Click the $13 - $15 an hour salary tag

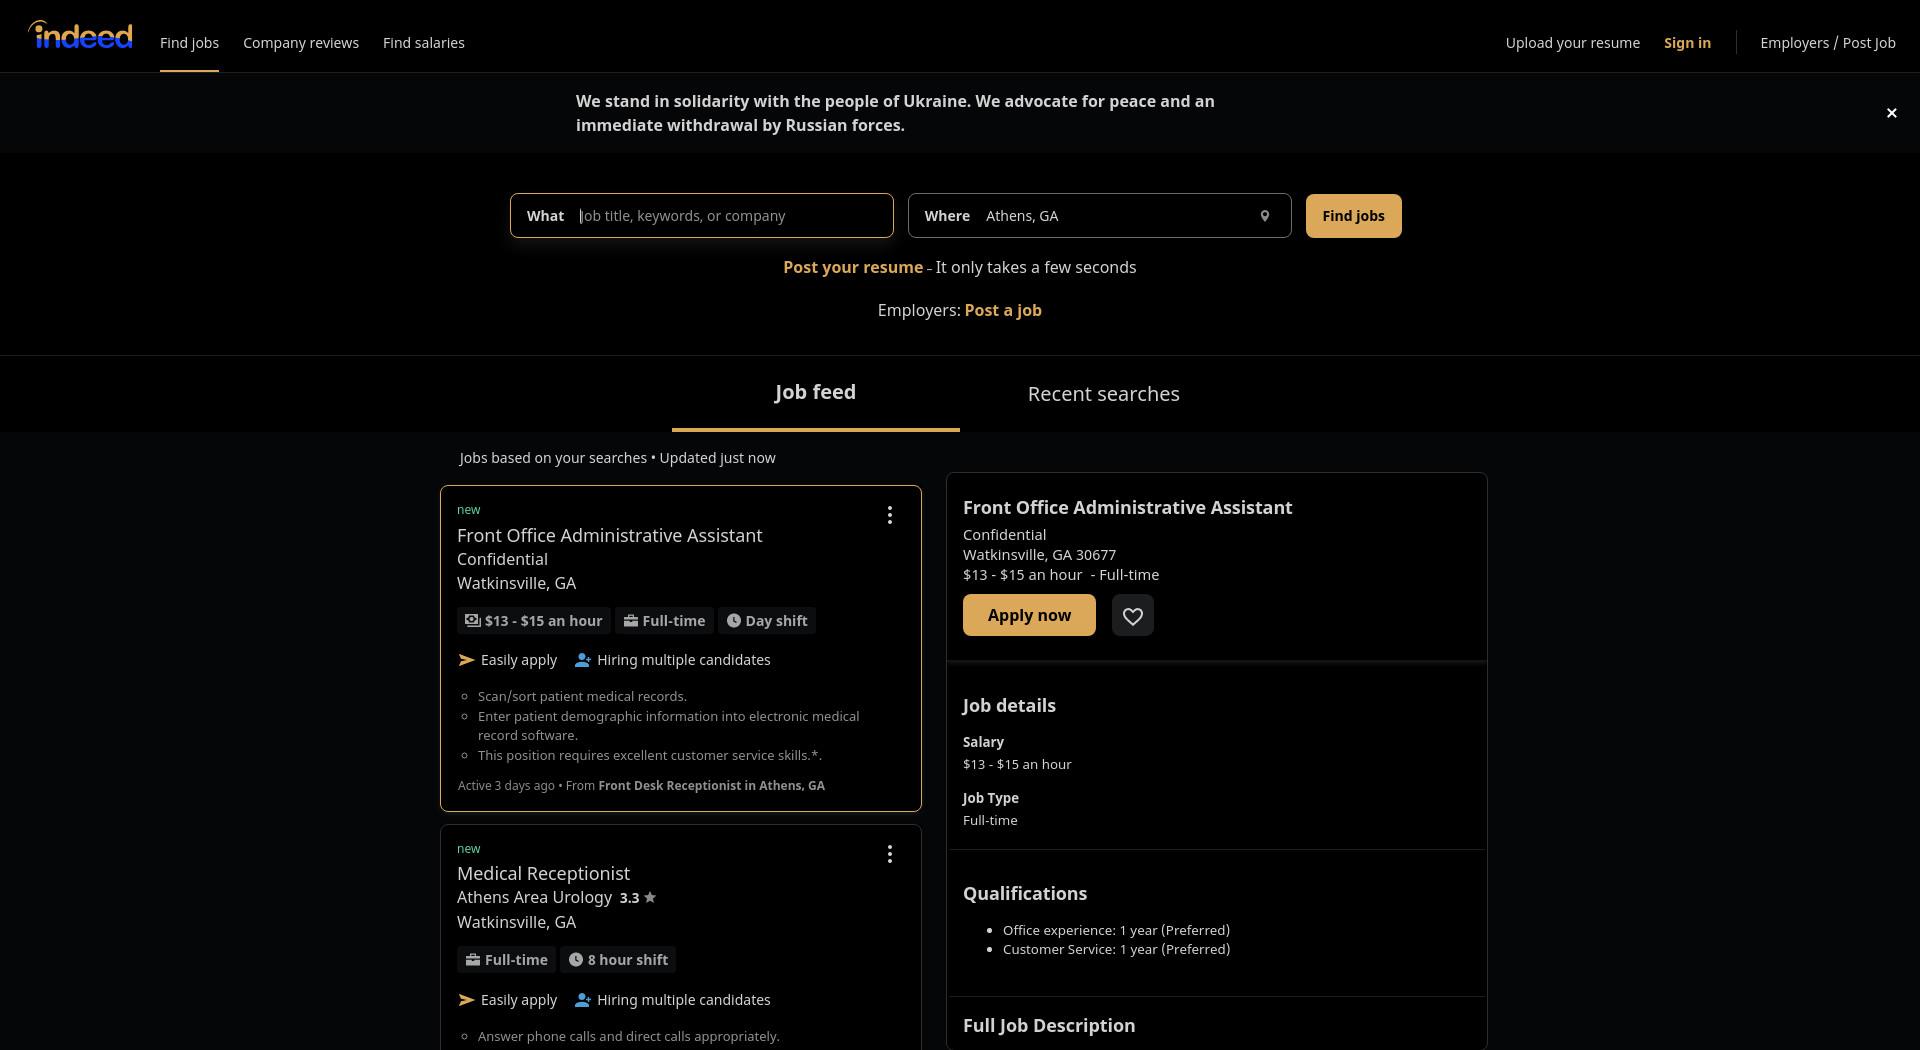533,621
